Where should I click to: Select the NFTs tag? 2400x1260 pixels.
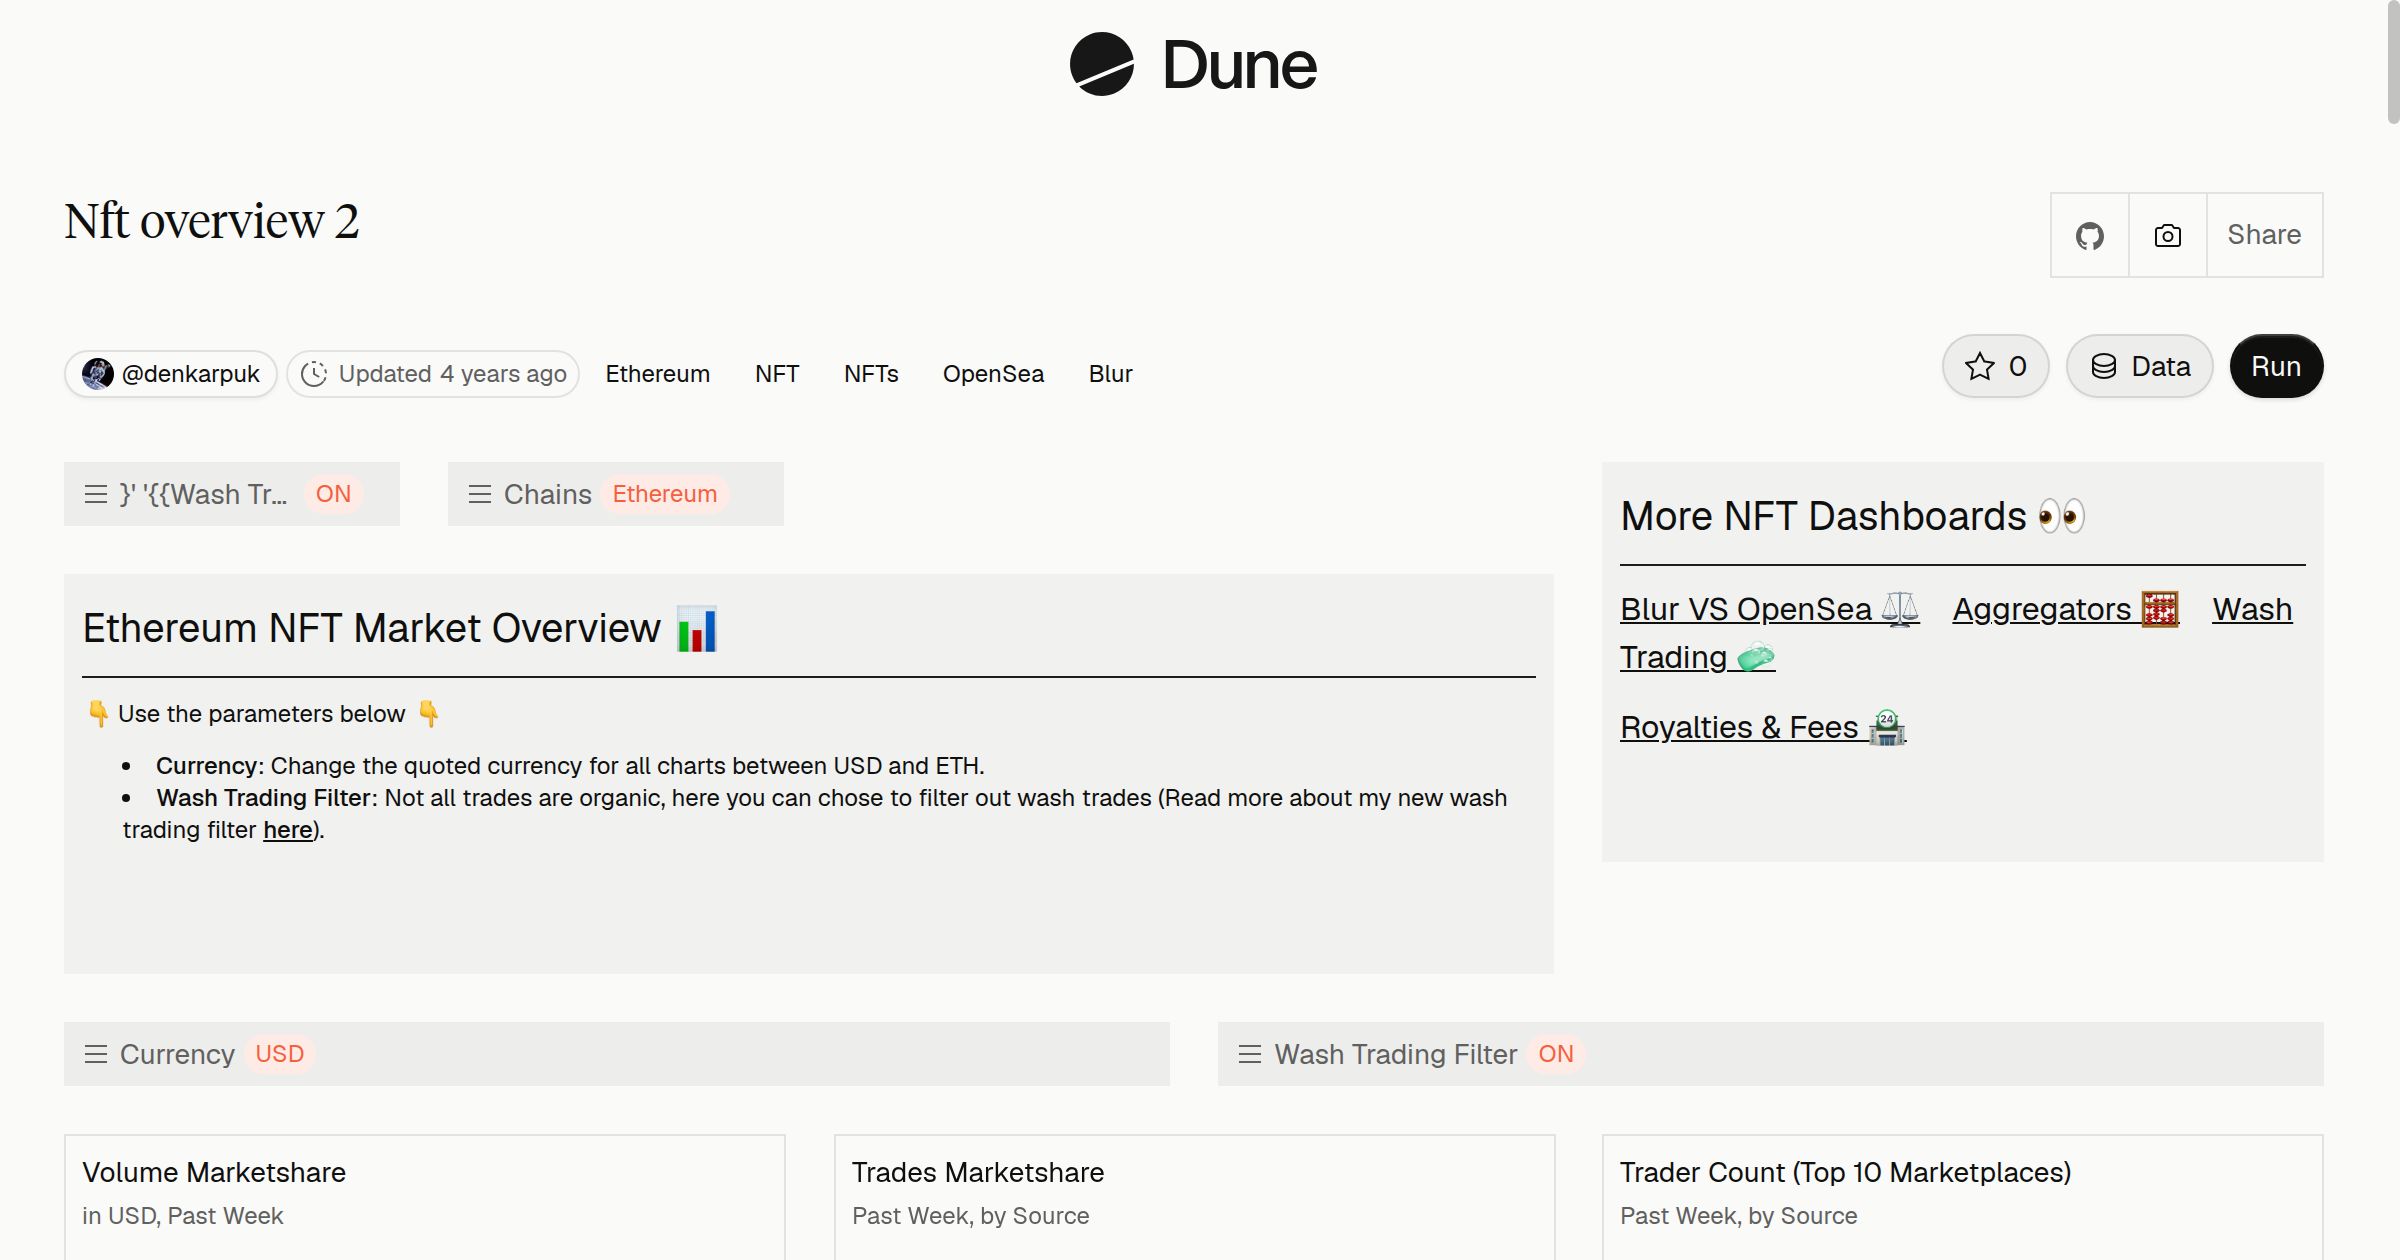coord(871,374)
